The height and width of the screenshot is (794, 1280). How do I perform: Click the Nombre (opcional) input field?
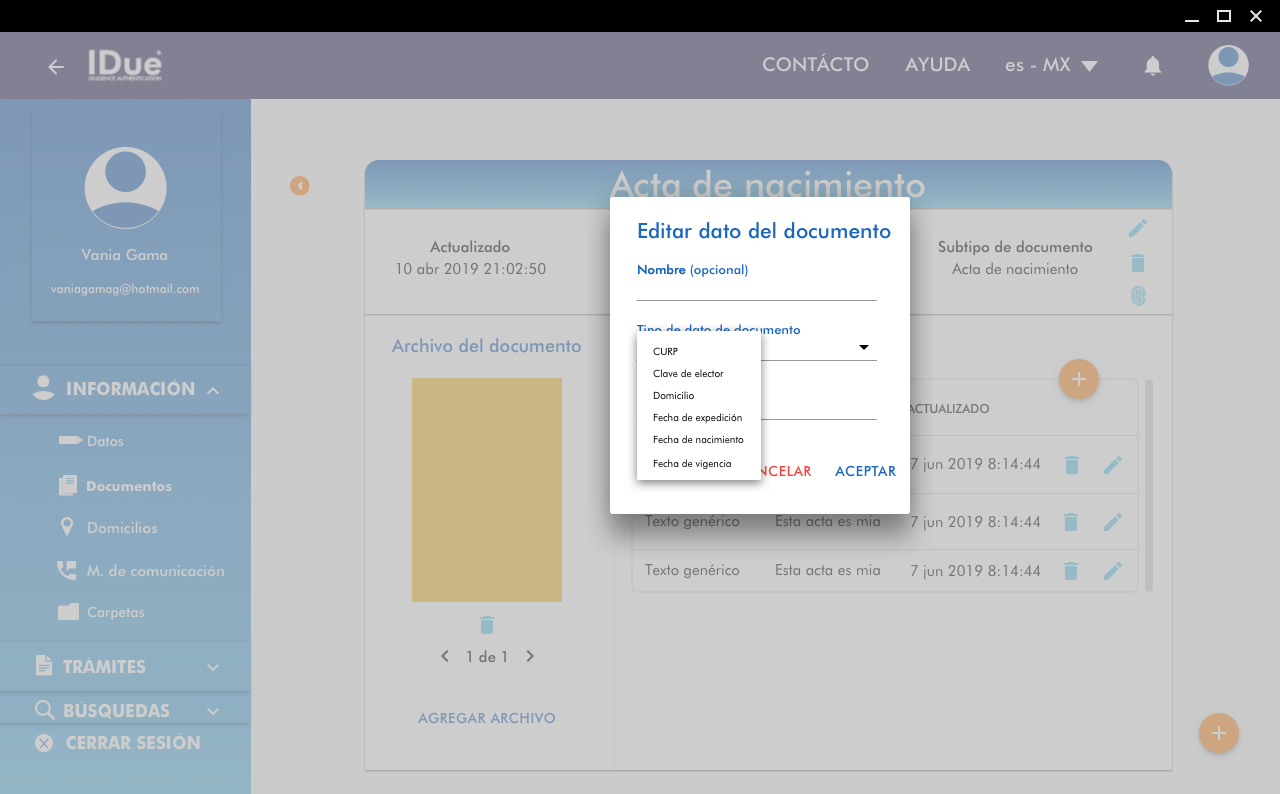(756, 289)
